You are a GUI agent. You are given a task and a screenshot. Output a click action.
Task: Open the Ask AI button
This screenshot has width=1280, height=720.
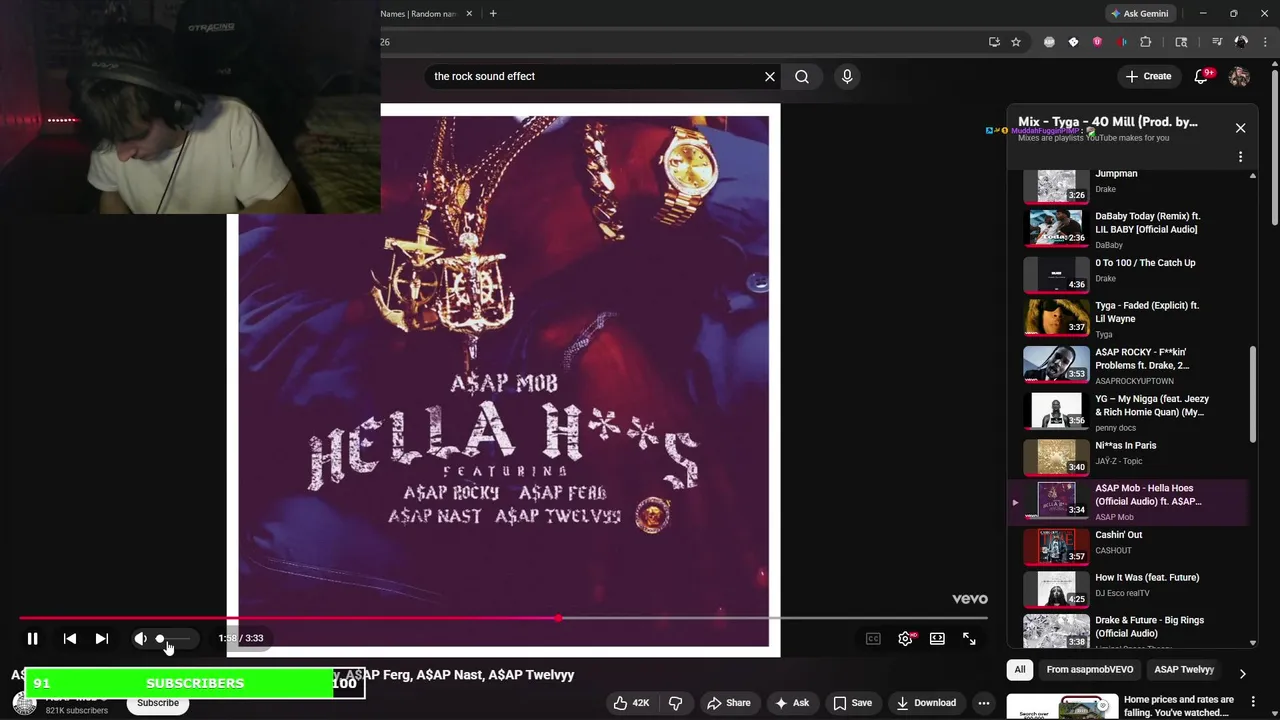click(792, 703)
